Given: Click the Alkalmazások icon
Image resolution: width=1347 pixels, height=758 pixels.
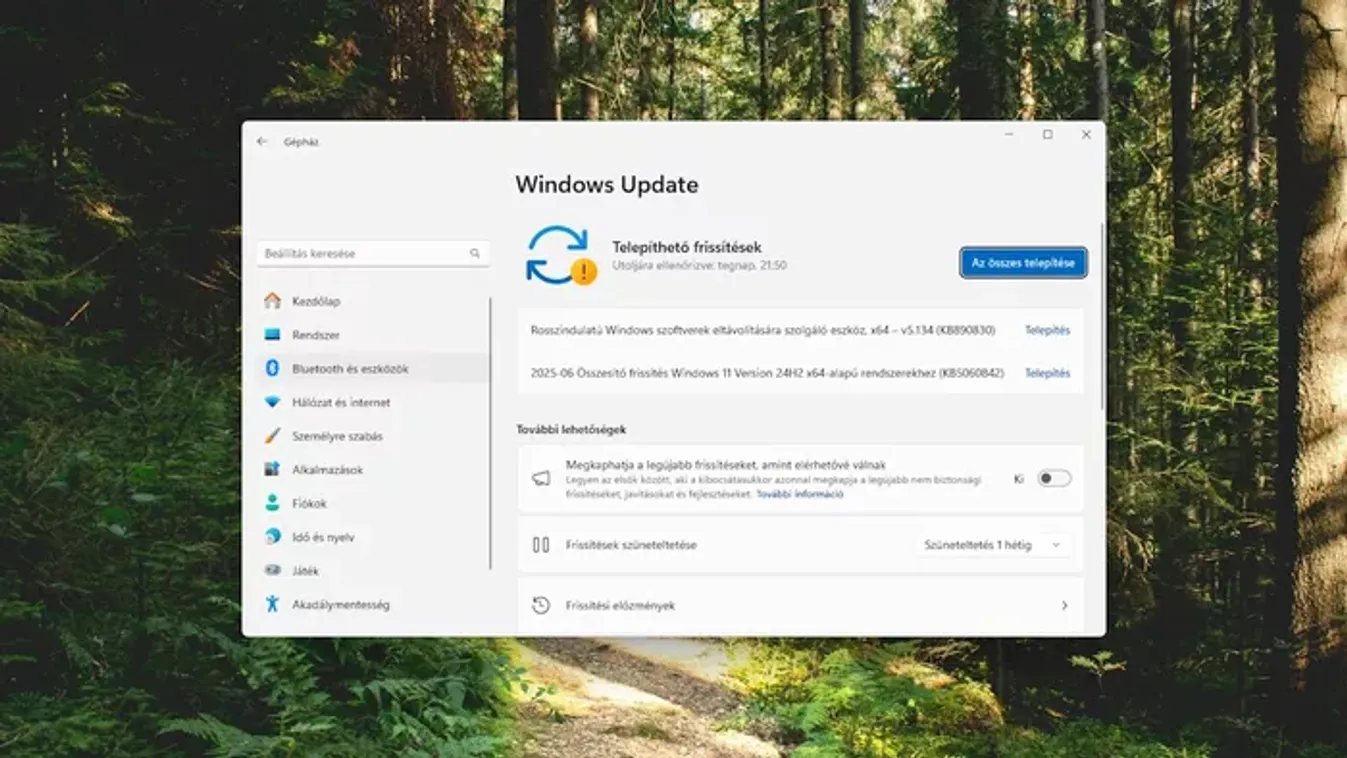Looking at the screenshot, I should (272, 469).
